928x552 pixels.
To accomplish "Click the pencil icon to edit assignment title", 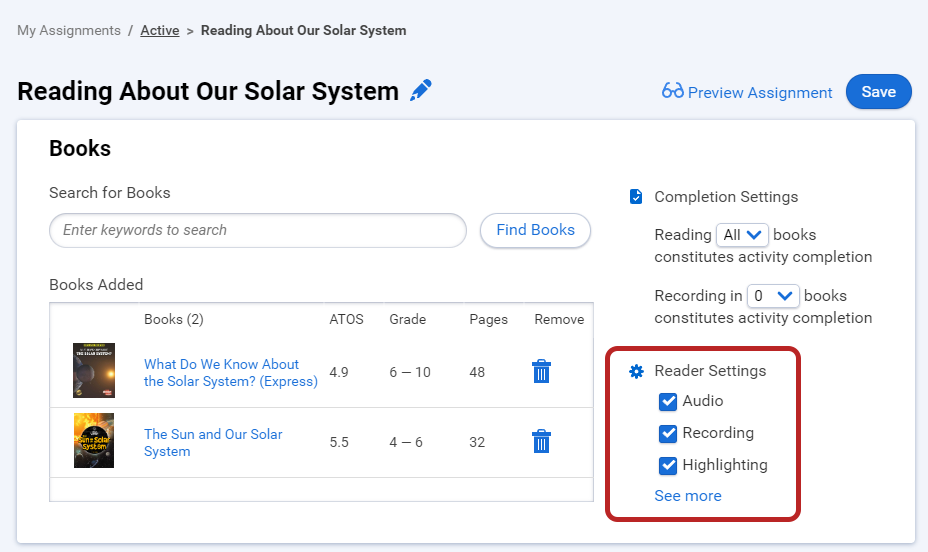I will click(x=421, y=91).
